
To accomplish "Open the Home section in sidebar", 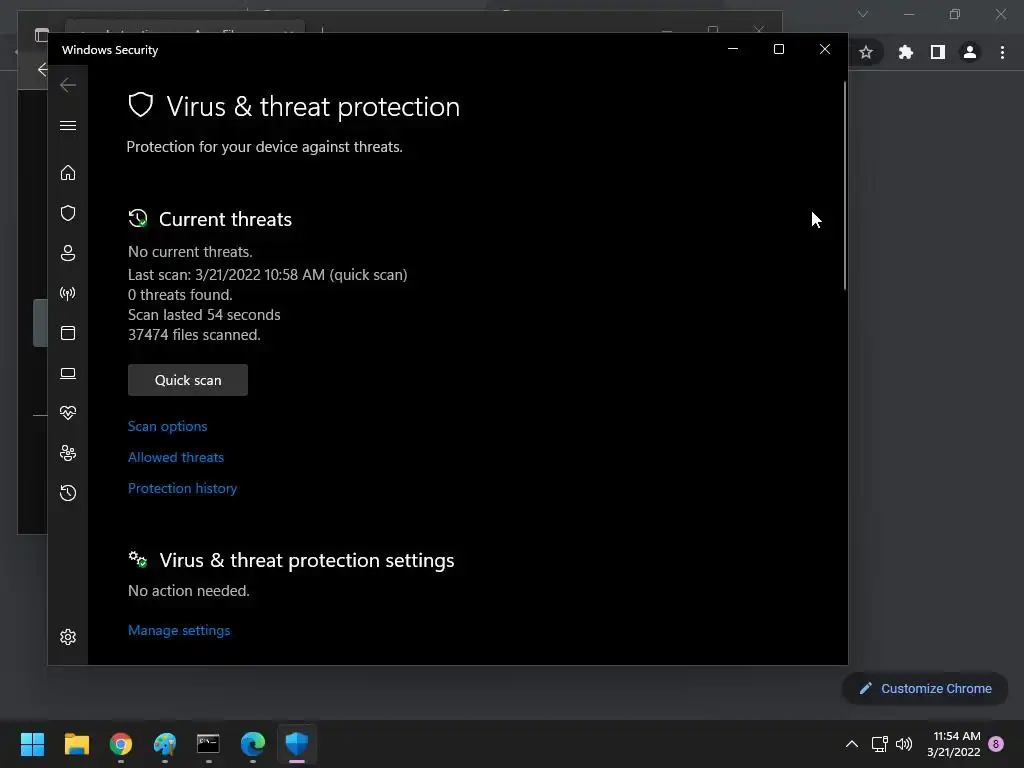I will tap(68, 173).
